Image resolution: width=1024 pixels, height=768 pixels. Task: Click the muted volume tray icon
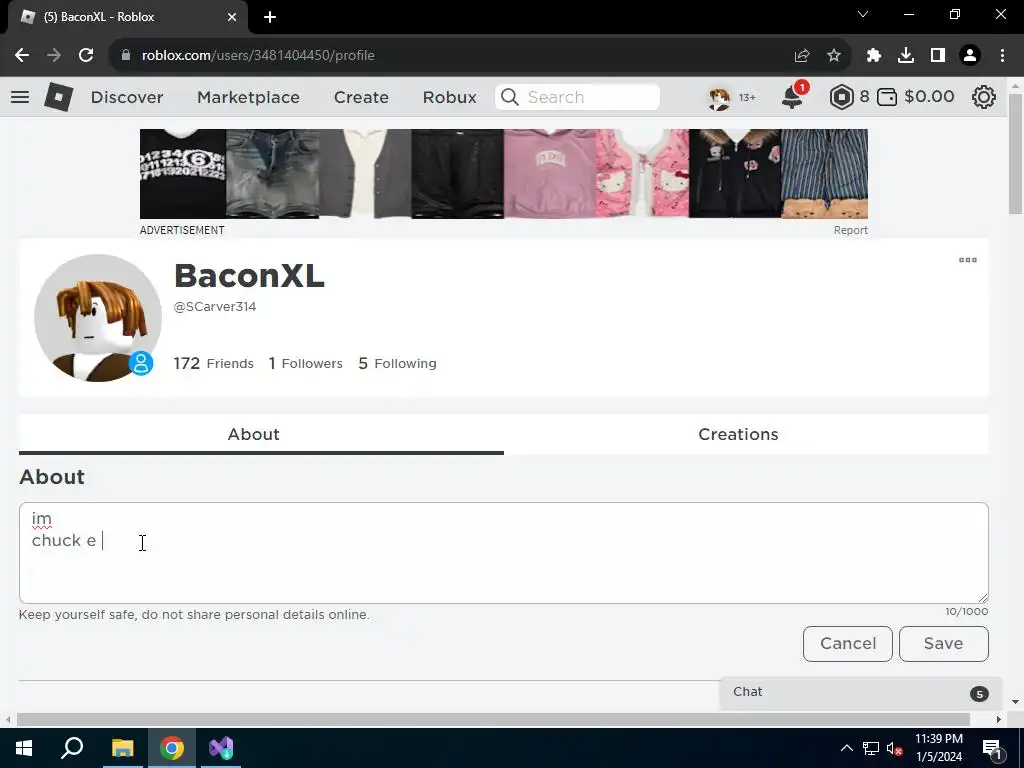coord(895,748)
